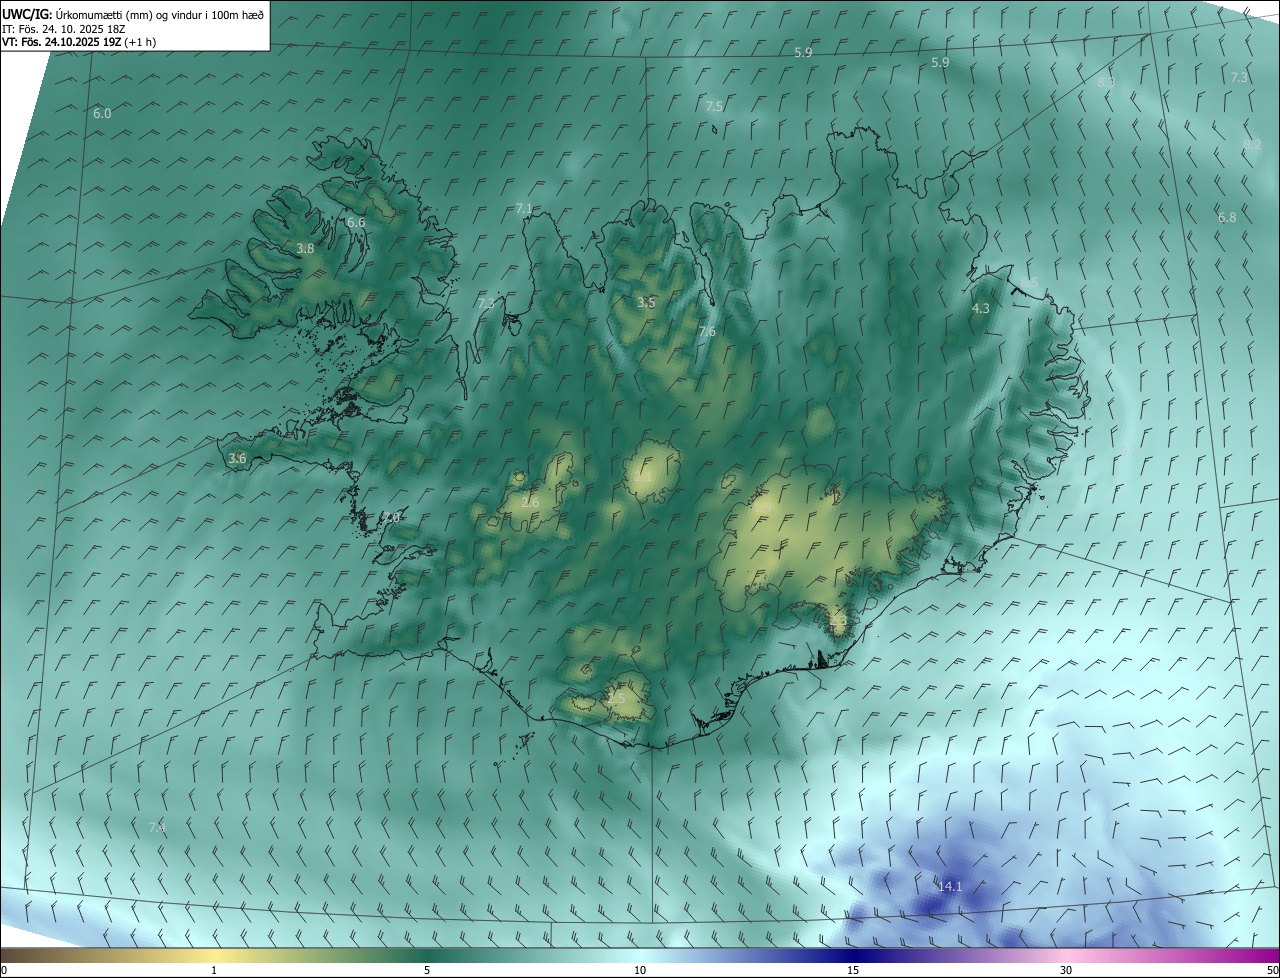This screenshot has width=1280, height=978.
Task: Select the 1.9 value label on the map
Action: pos(763,507)
